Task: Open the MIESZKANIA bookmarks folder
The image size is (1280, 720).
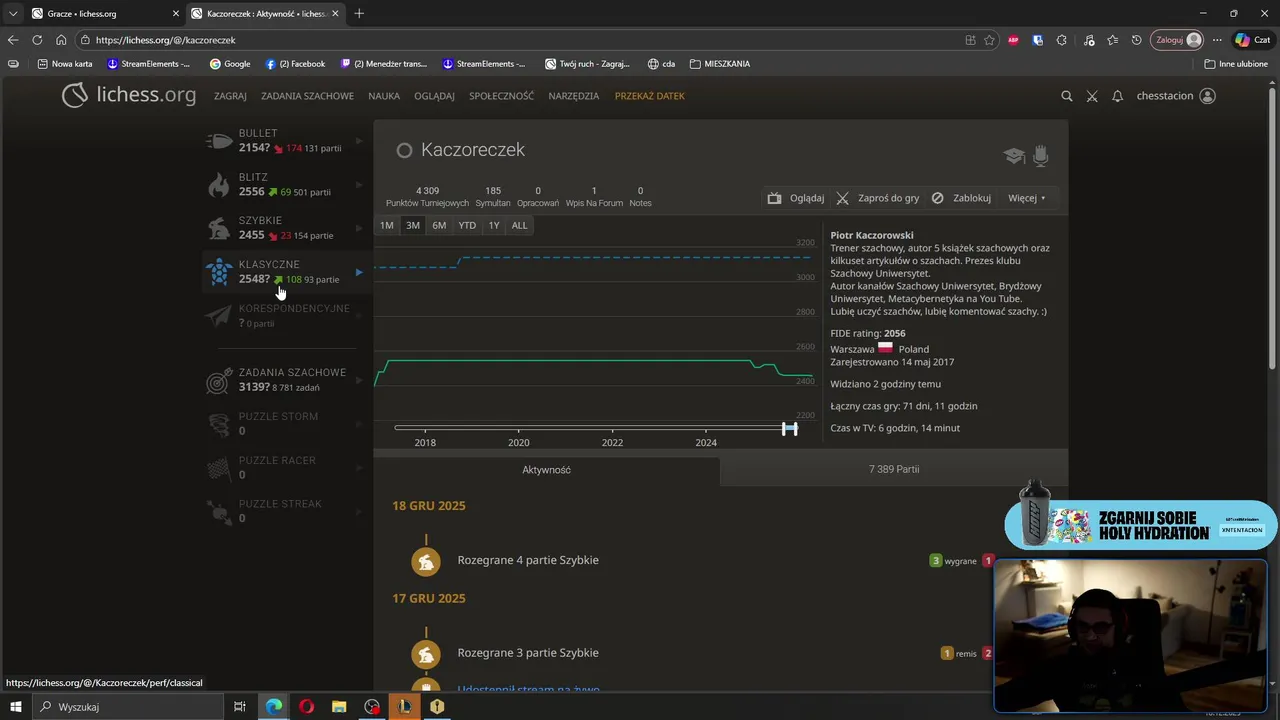Action: click(x=720, y=64)
